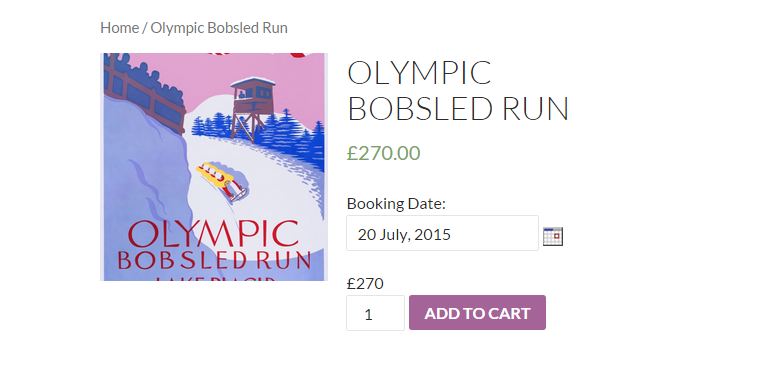Click the yellow bobsled in the poster
759x381 pixels.
pyautogui.click(x=223, y=181)
